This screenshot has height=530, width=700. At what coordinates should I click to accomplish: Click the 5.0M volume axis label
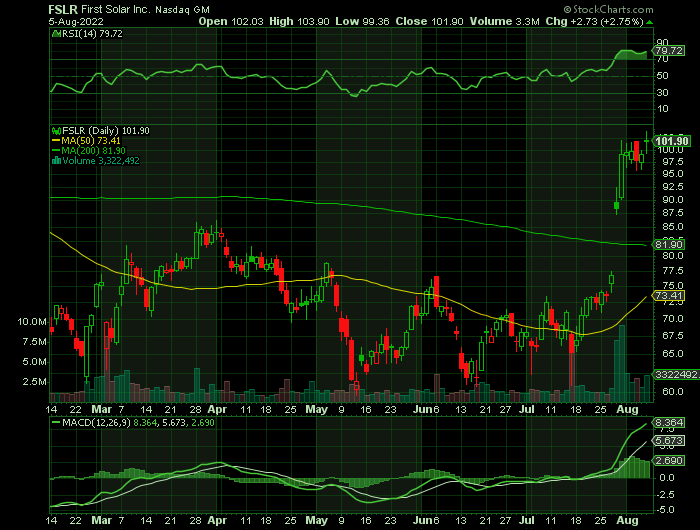click(35, 362)
